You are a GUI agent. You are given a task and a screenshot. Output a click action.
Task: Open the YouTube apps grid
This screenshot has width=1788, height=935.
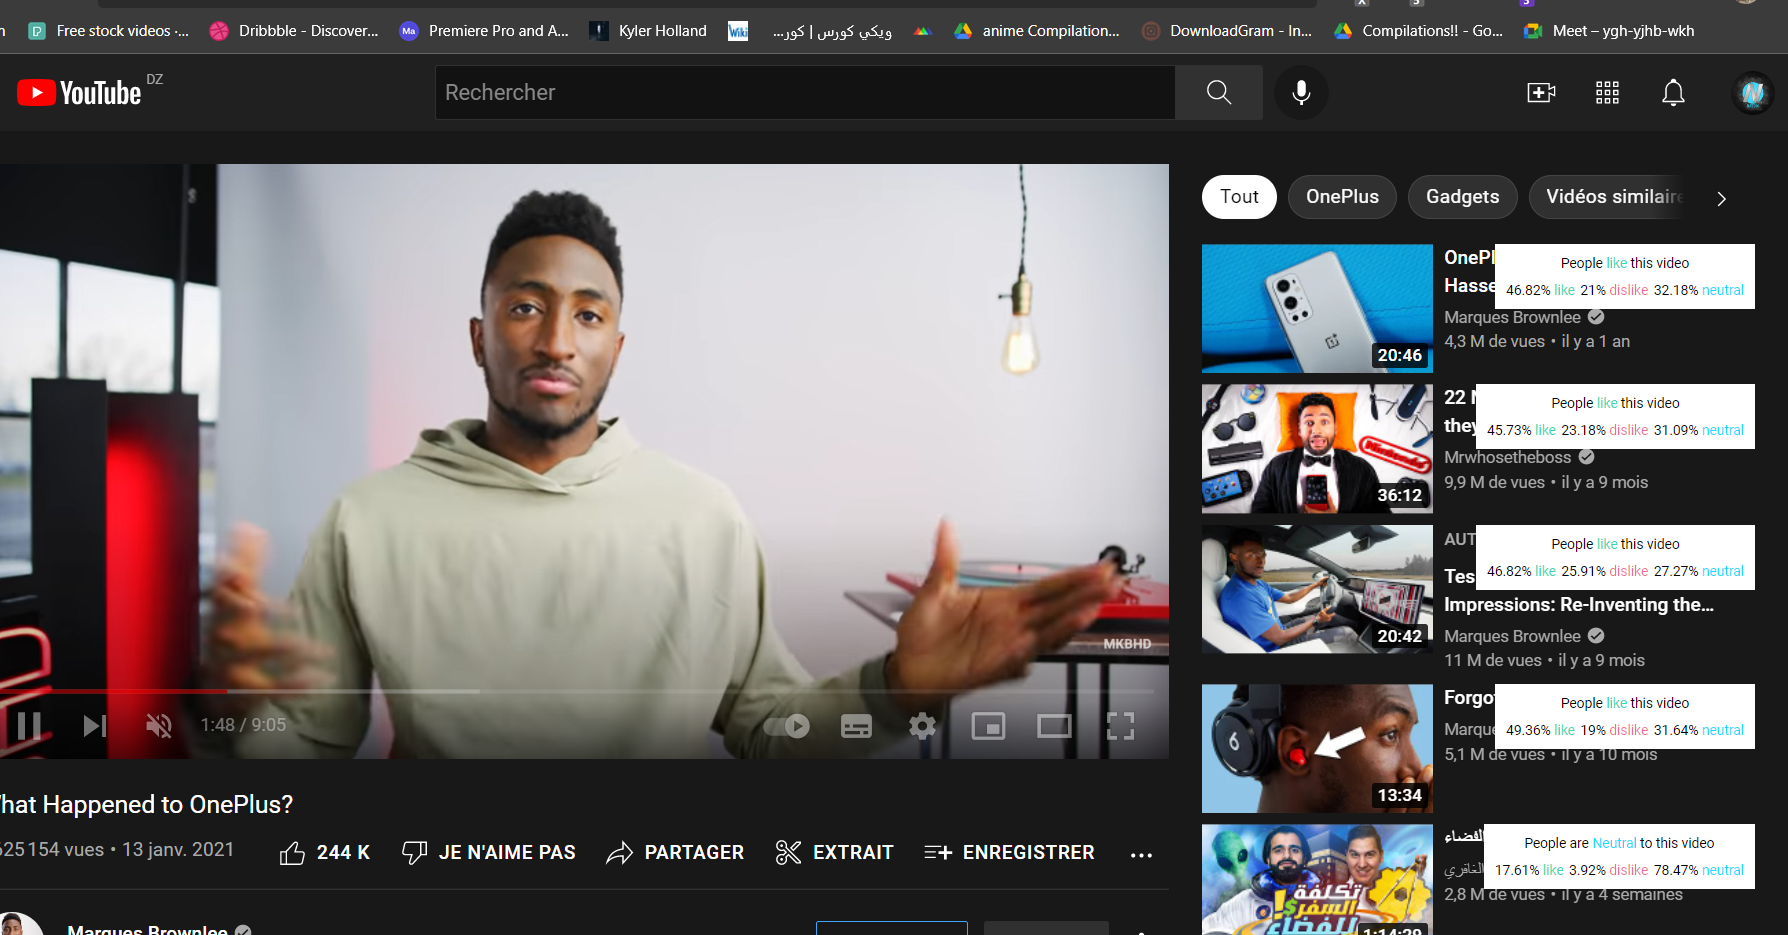1607,93
